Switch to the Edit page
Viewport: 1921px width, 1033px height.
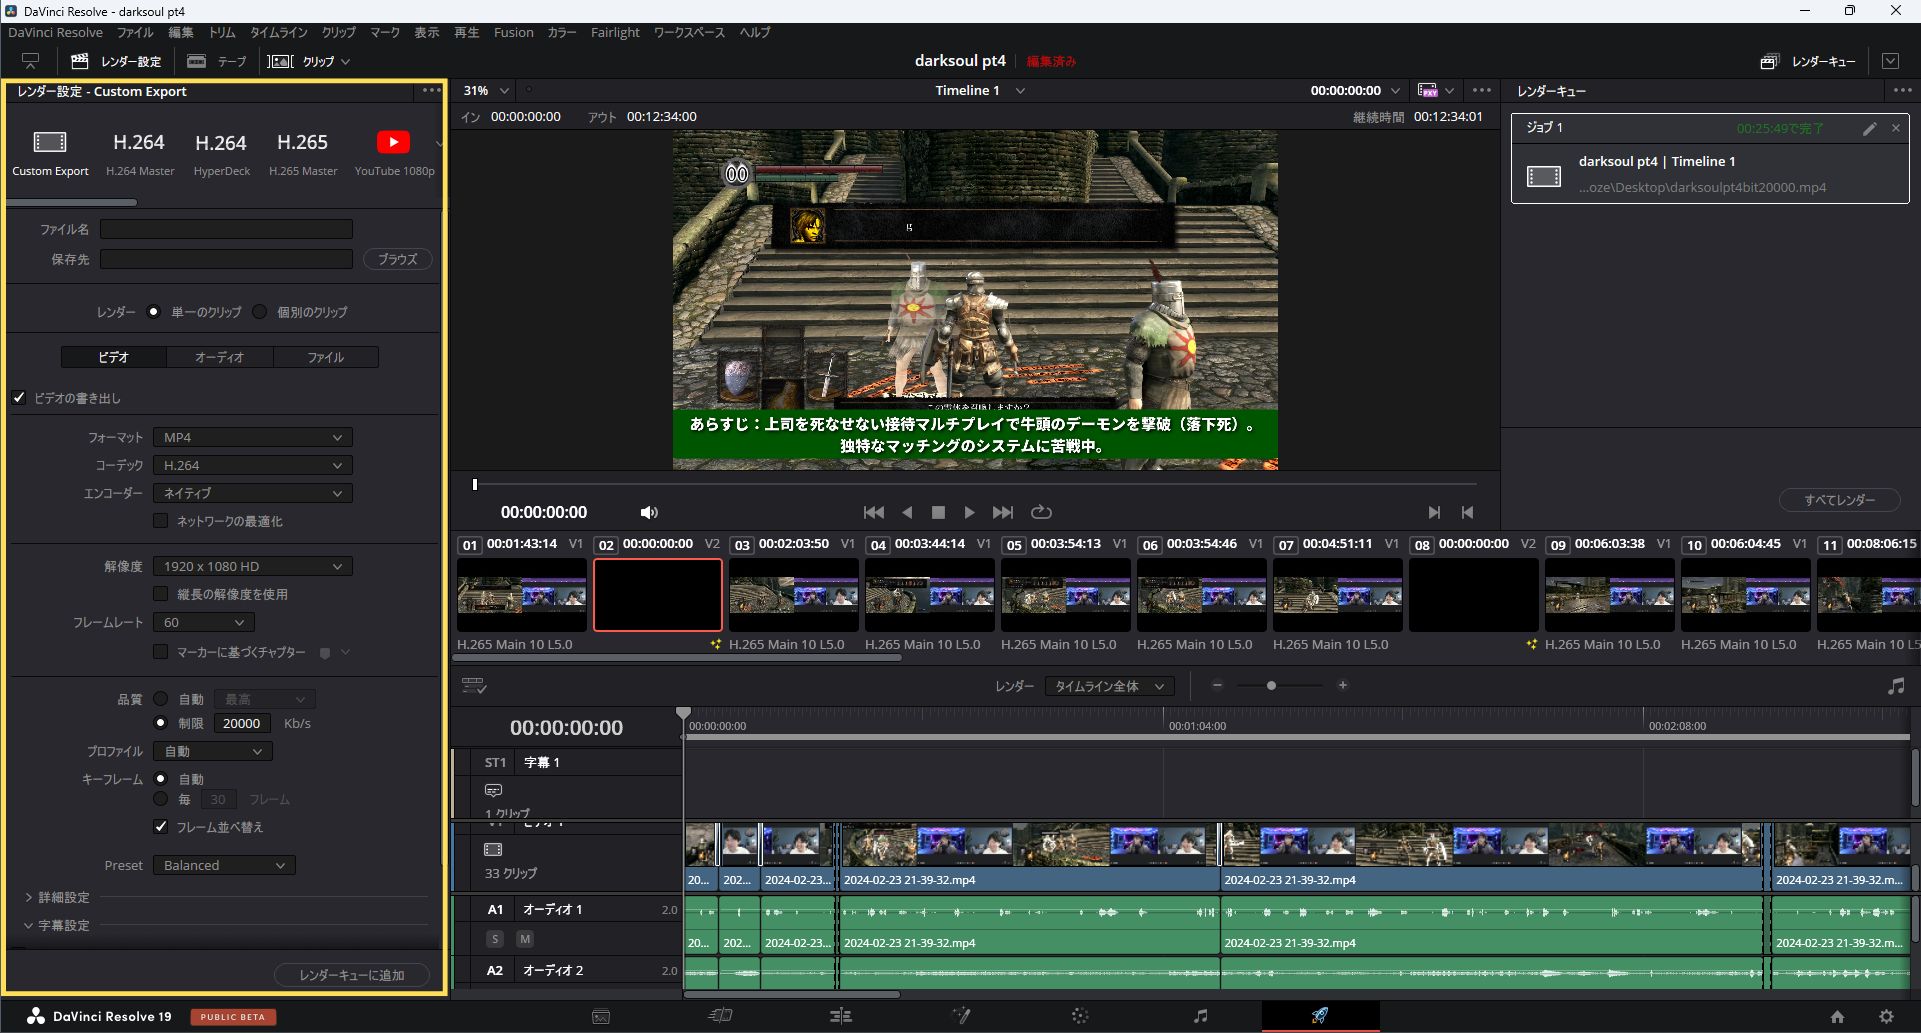840,1015
